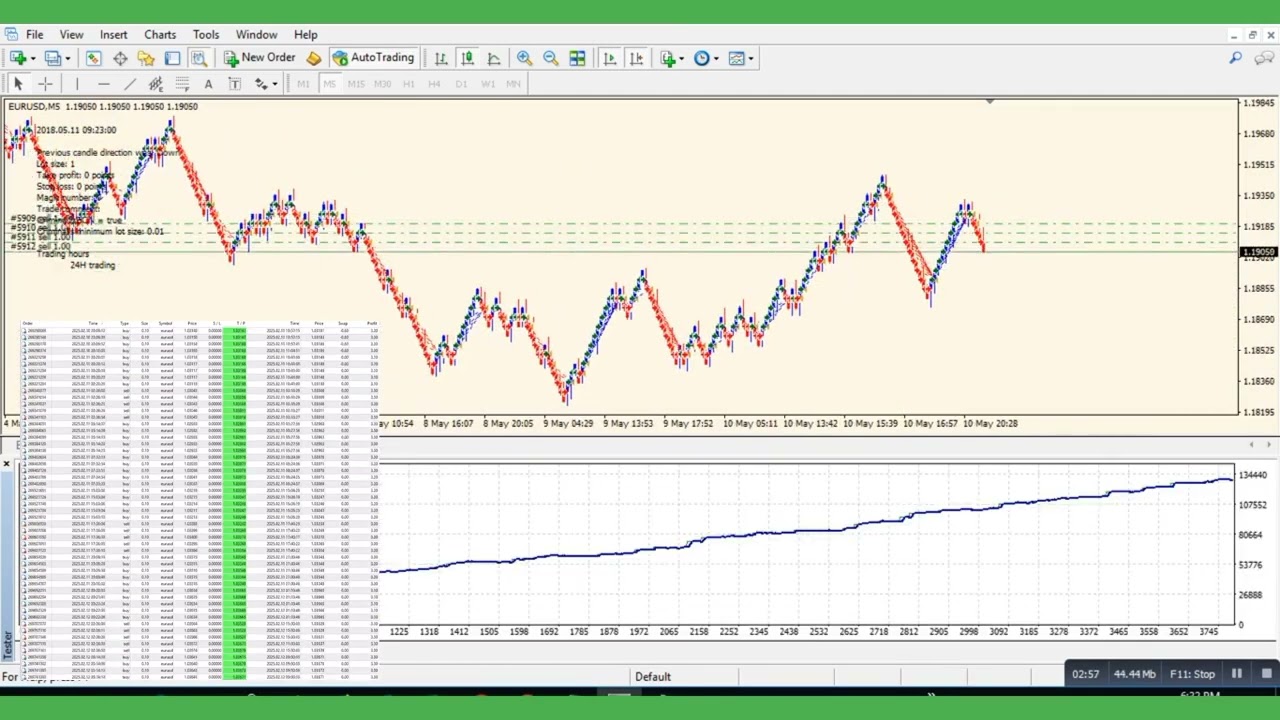Image resolution: width=1280 pixels, height=720 pixels.
Task: Expand the Templates dropdown arrow
Action: (751, 58)
